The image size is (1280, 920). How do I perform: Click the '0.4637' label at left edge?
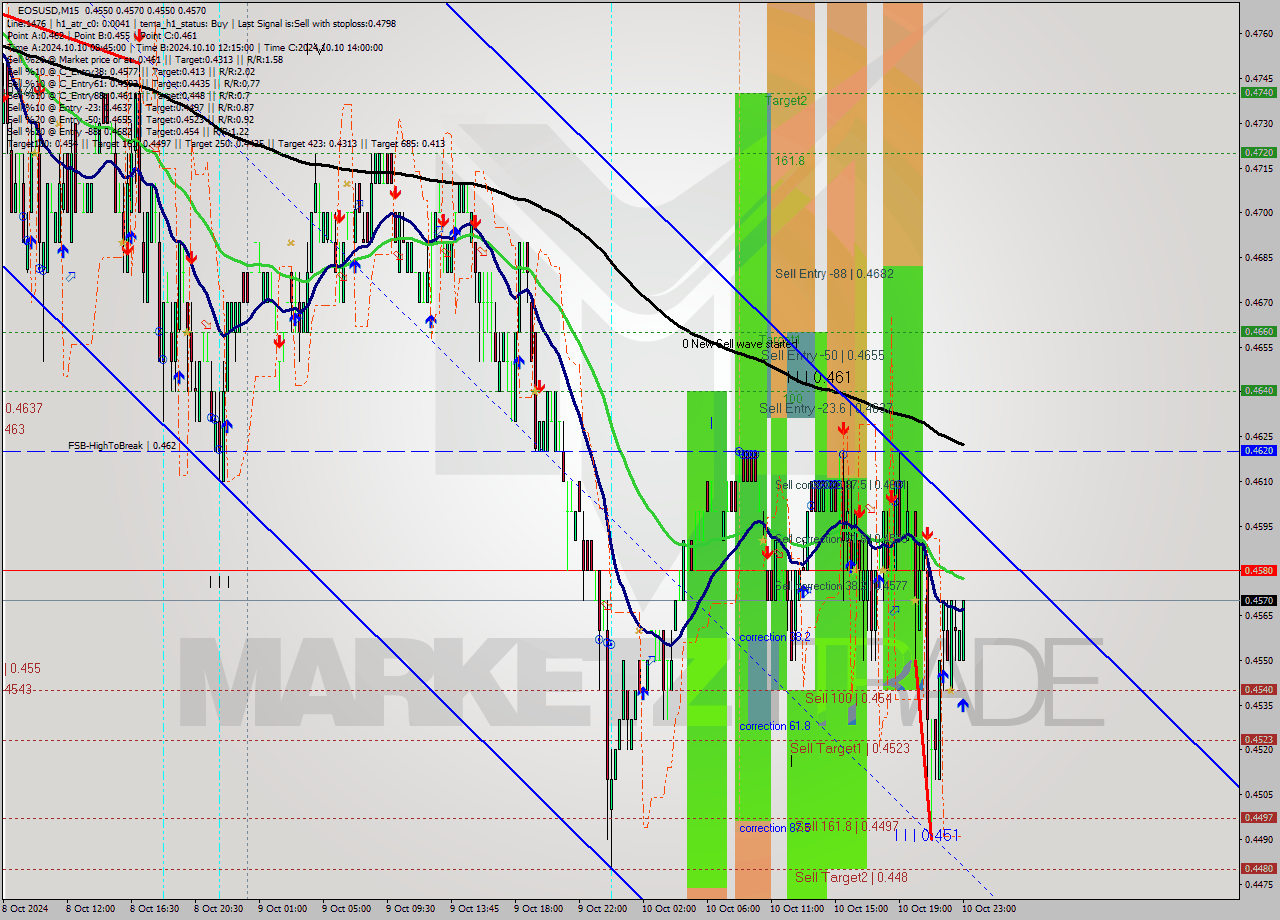(24, 408)
